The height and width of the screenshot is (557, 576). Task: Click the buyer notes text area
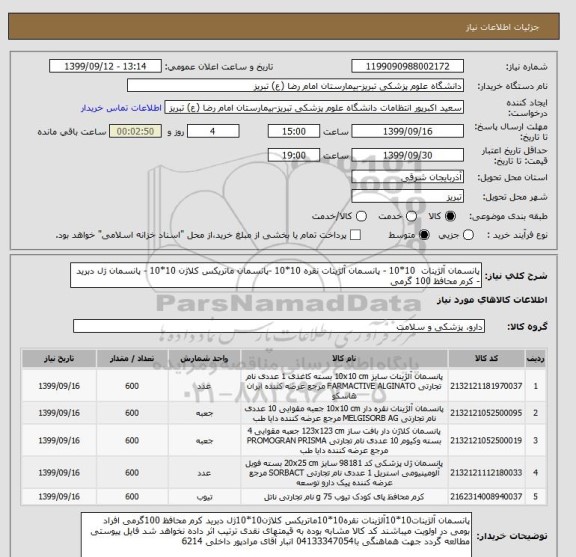click(x=276, y=535)
